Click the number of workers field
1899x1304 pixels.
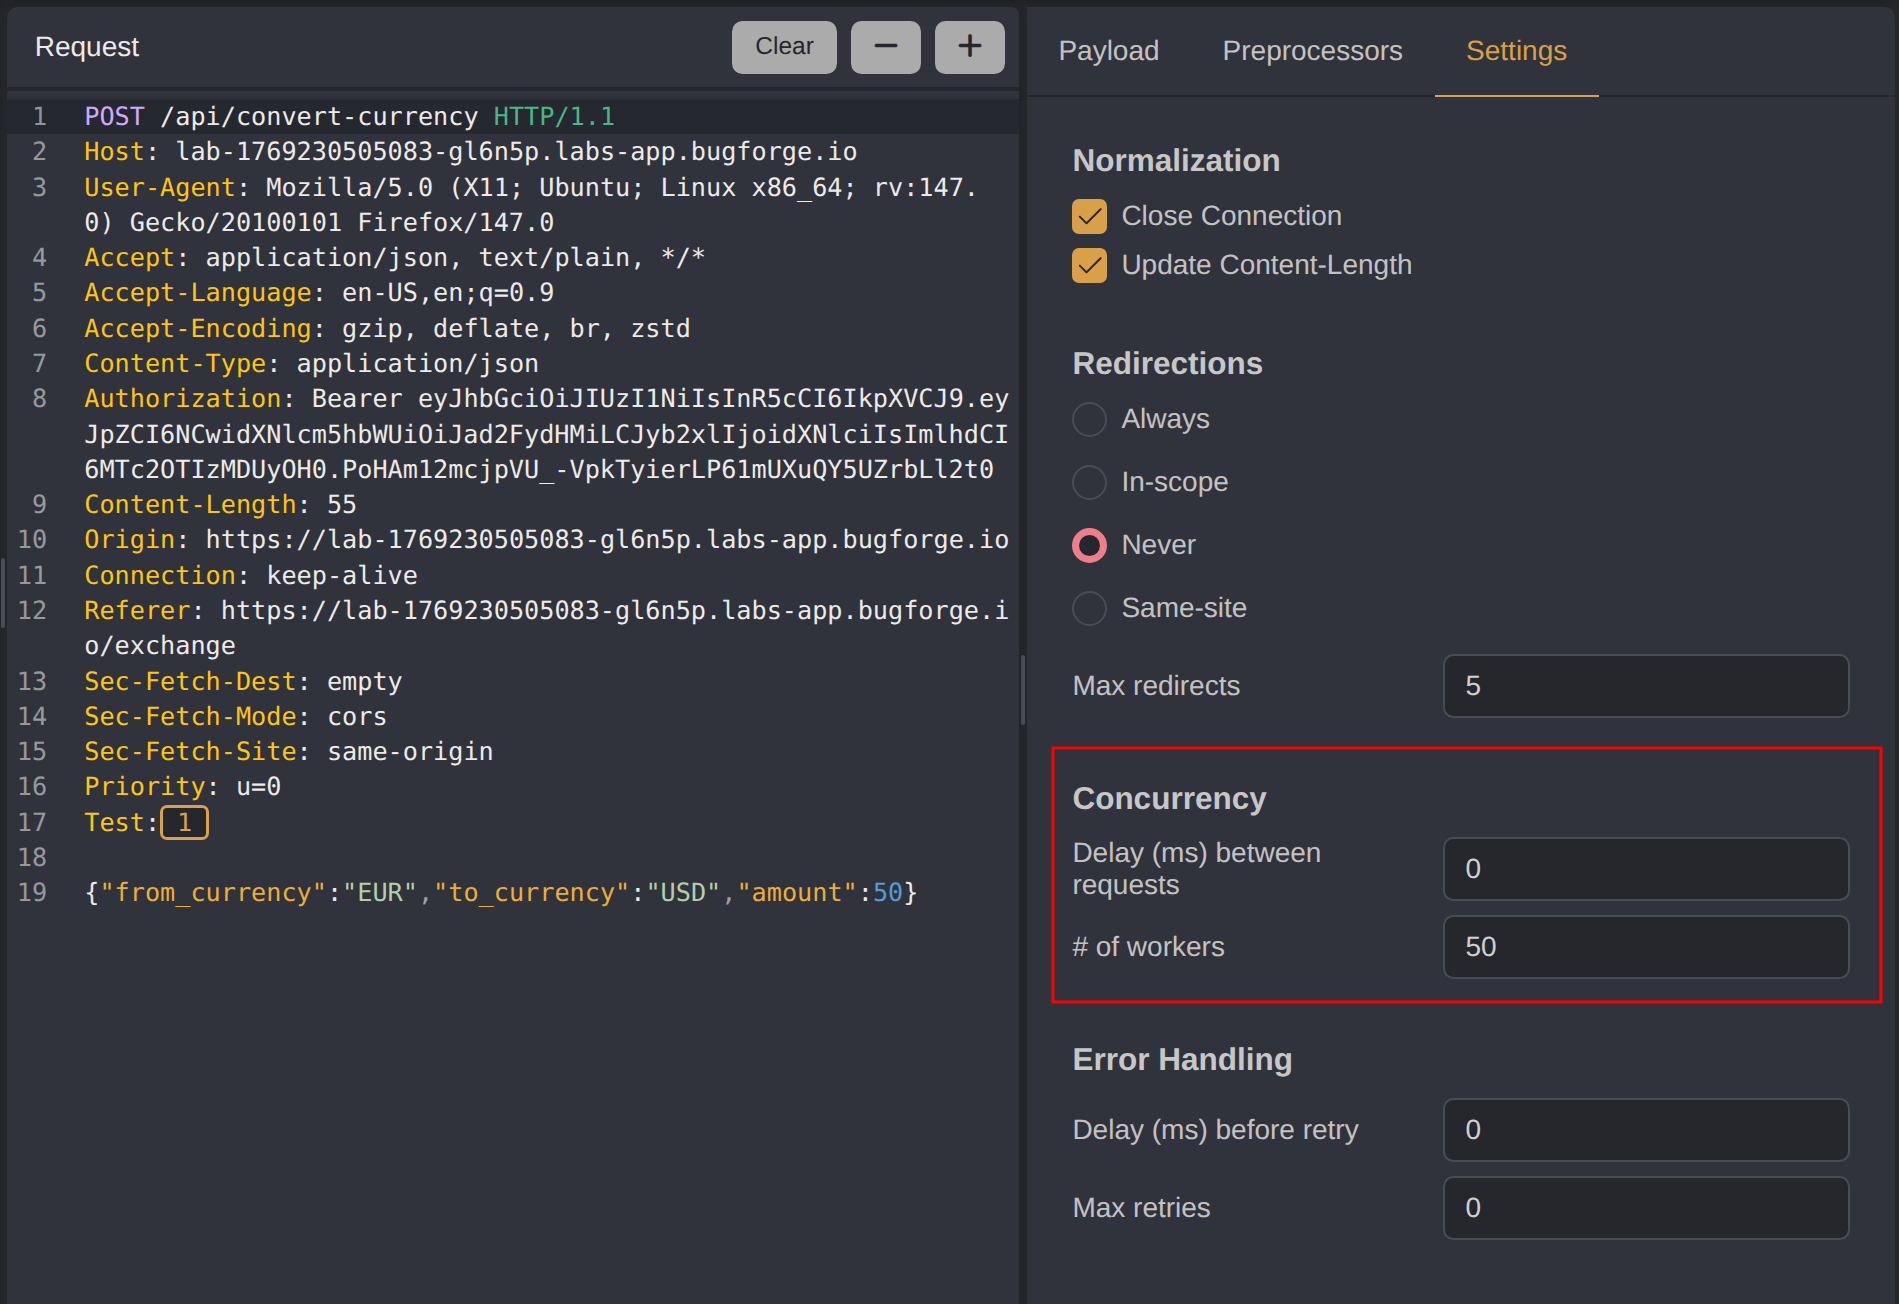point(1645,947)
